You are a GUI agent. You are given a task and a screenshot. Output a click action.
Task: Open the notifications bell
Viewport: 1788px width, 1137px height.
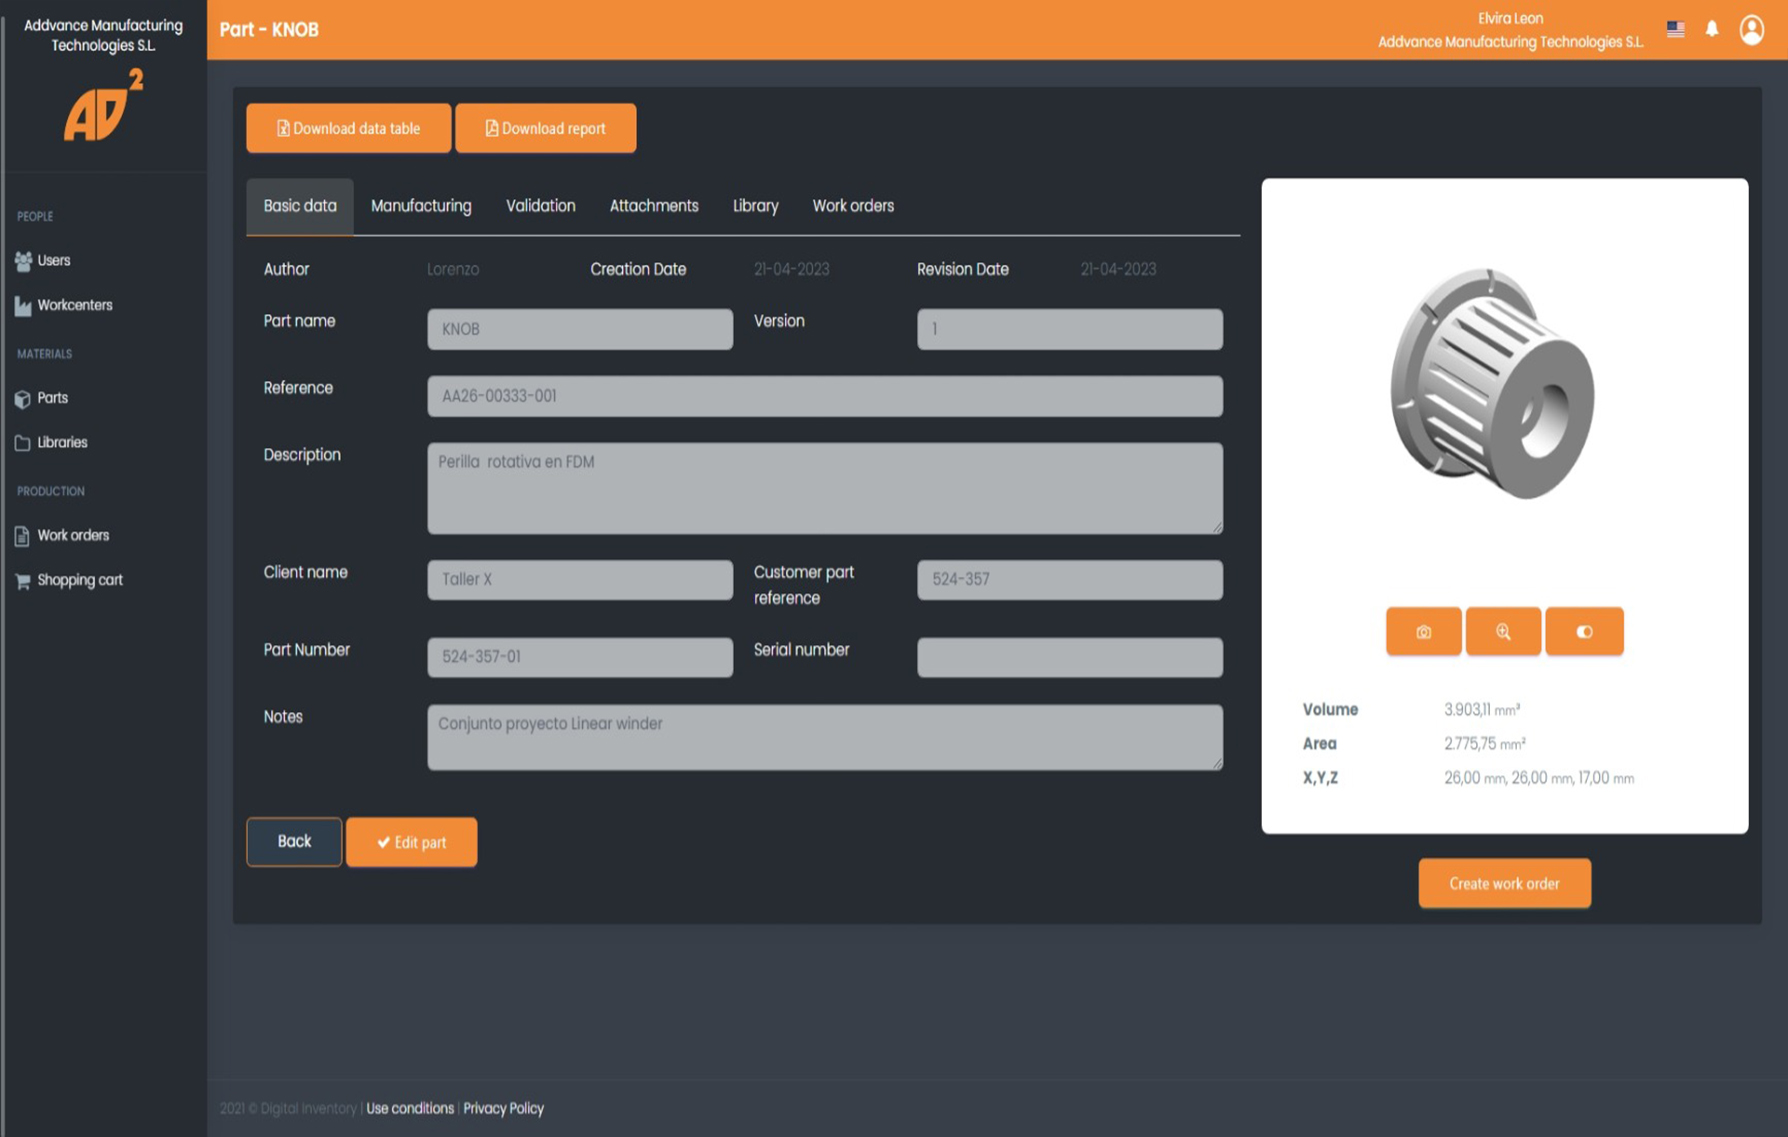(1712, 29)
